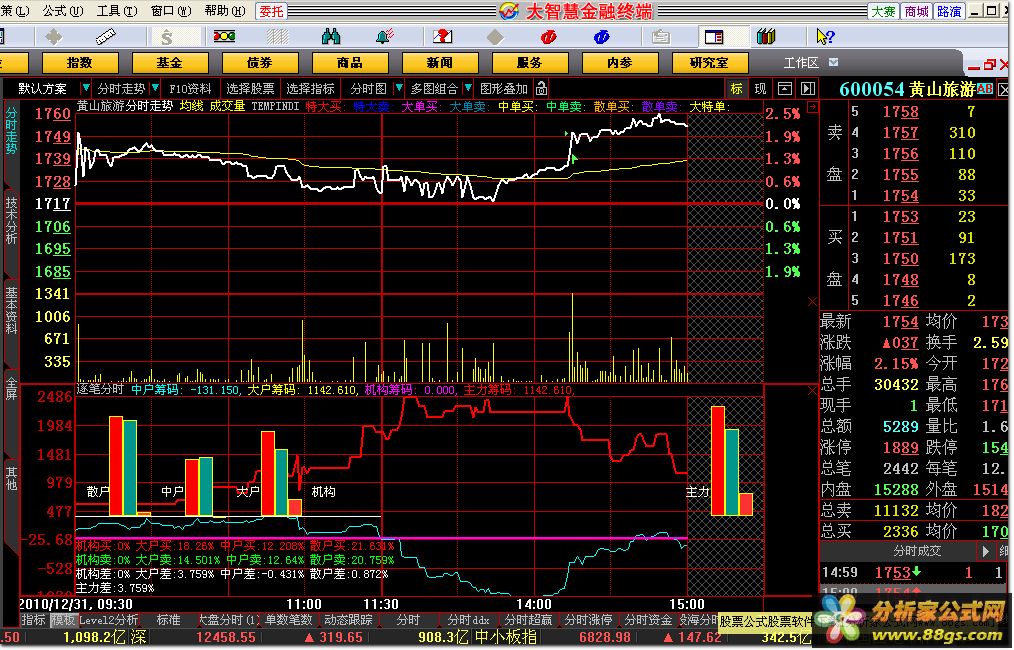Click the dollar sign toolbar icon
The width and height of the screenshot is (1014, 650).
(x=167, y=37)
